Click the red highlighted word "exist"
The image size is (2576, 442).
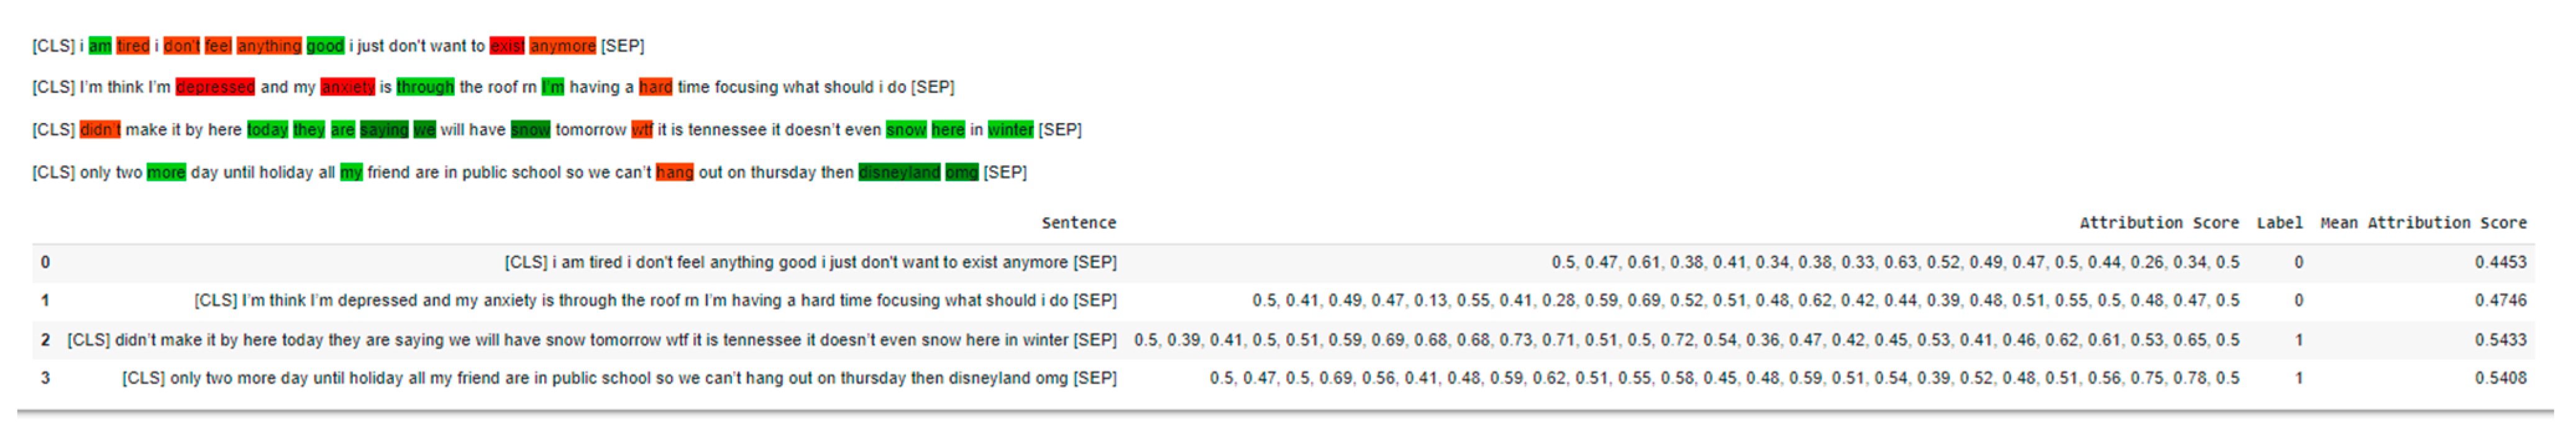coord(507,46)
